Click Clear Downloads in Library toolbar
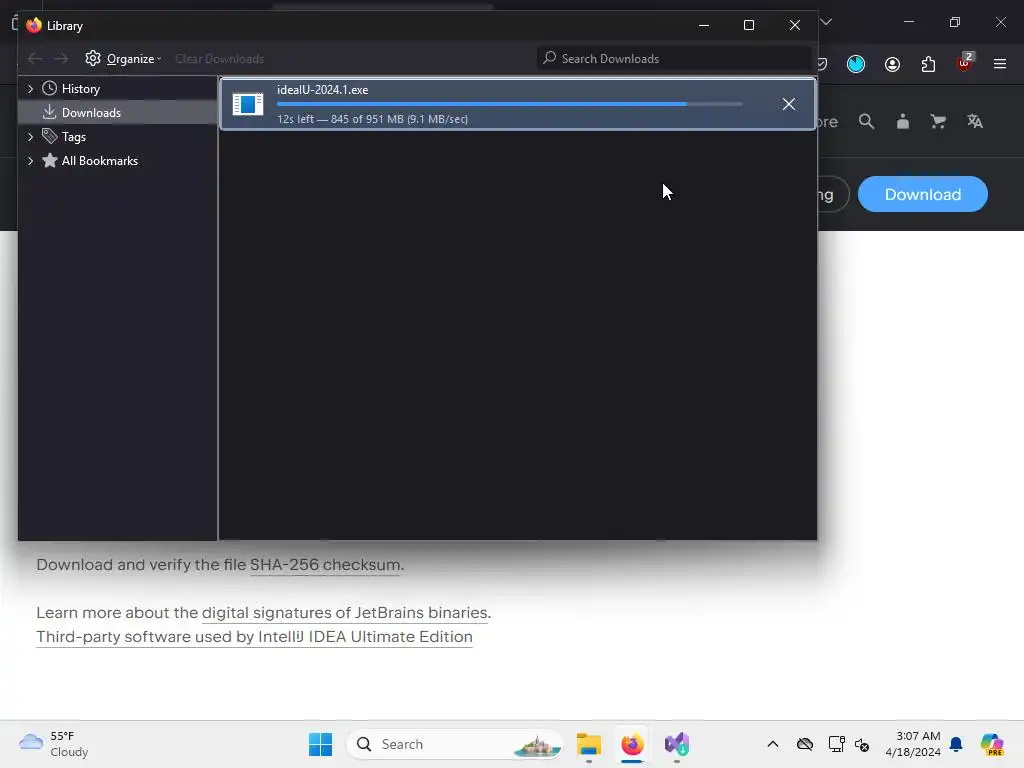1024x768 pixels. [x=219, y=59]
